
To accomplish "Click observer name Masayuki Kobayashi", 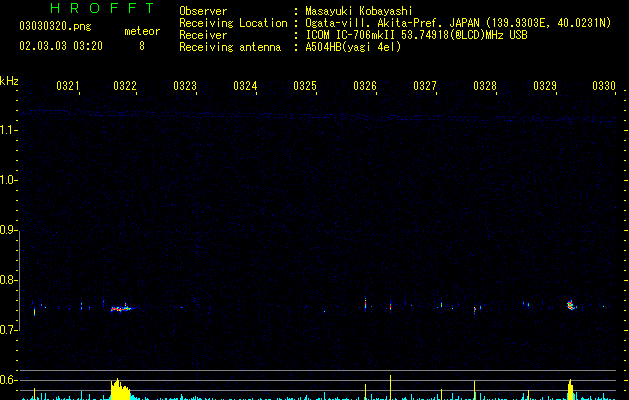I will [359, 11].
